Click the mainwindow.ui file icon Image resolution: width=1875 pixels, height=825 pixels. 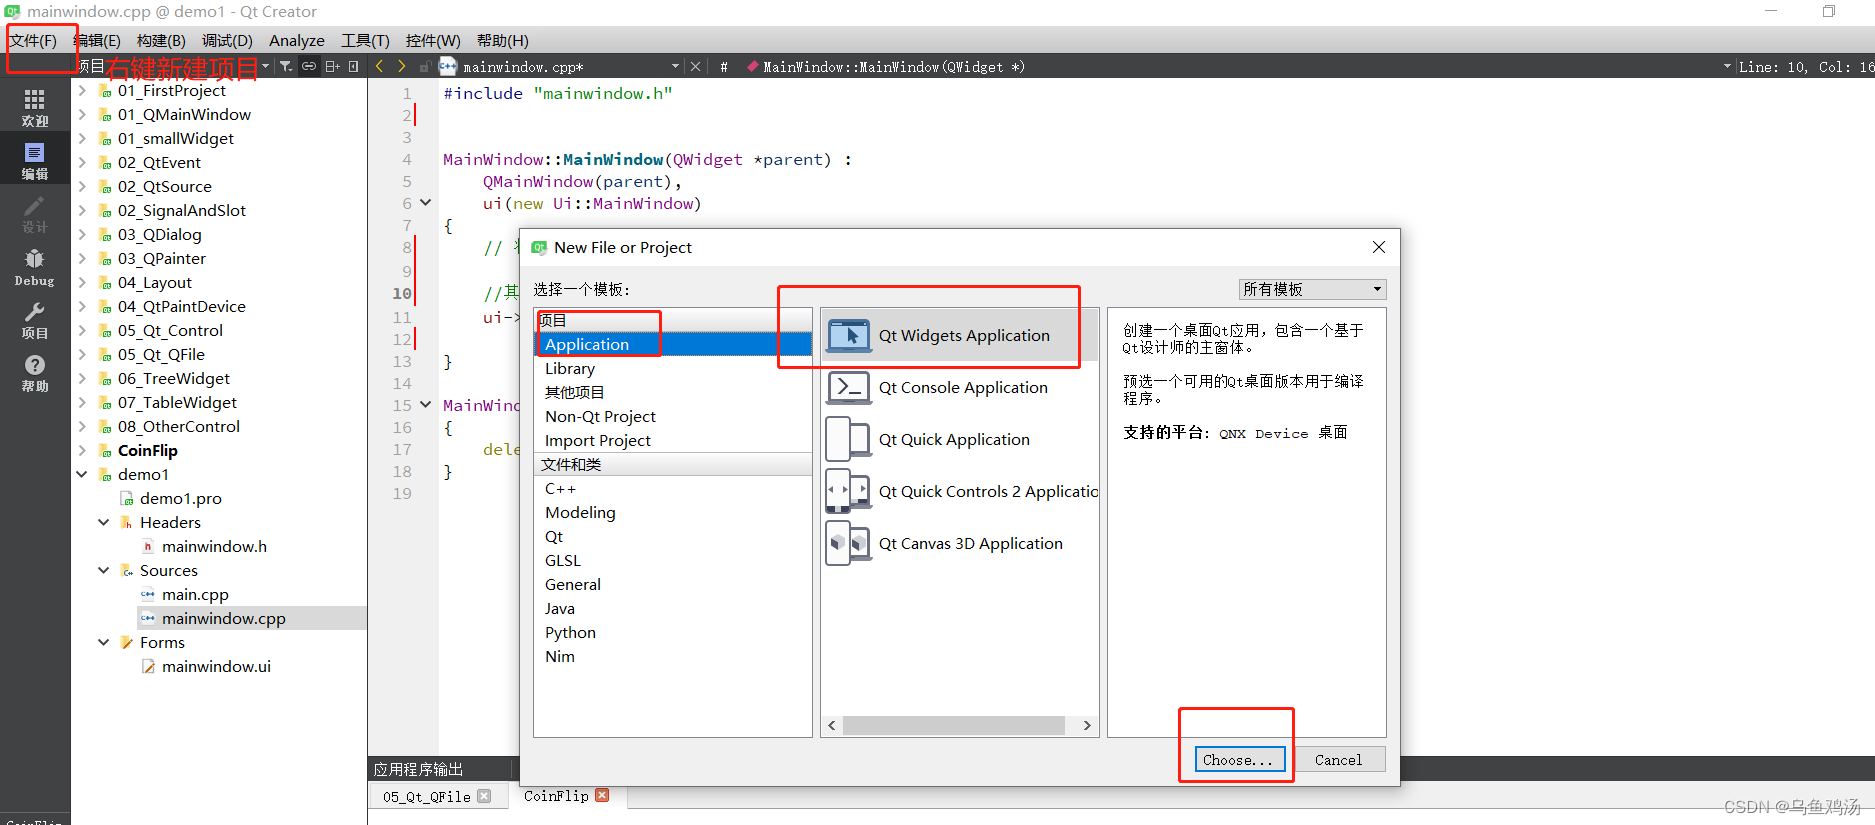coord(148,666)
